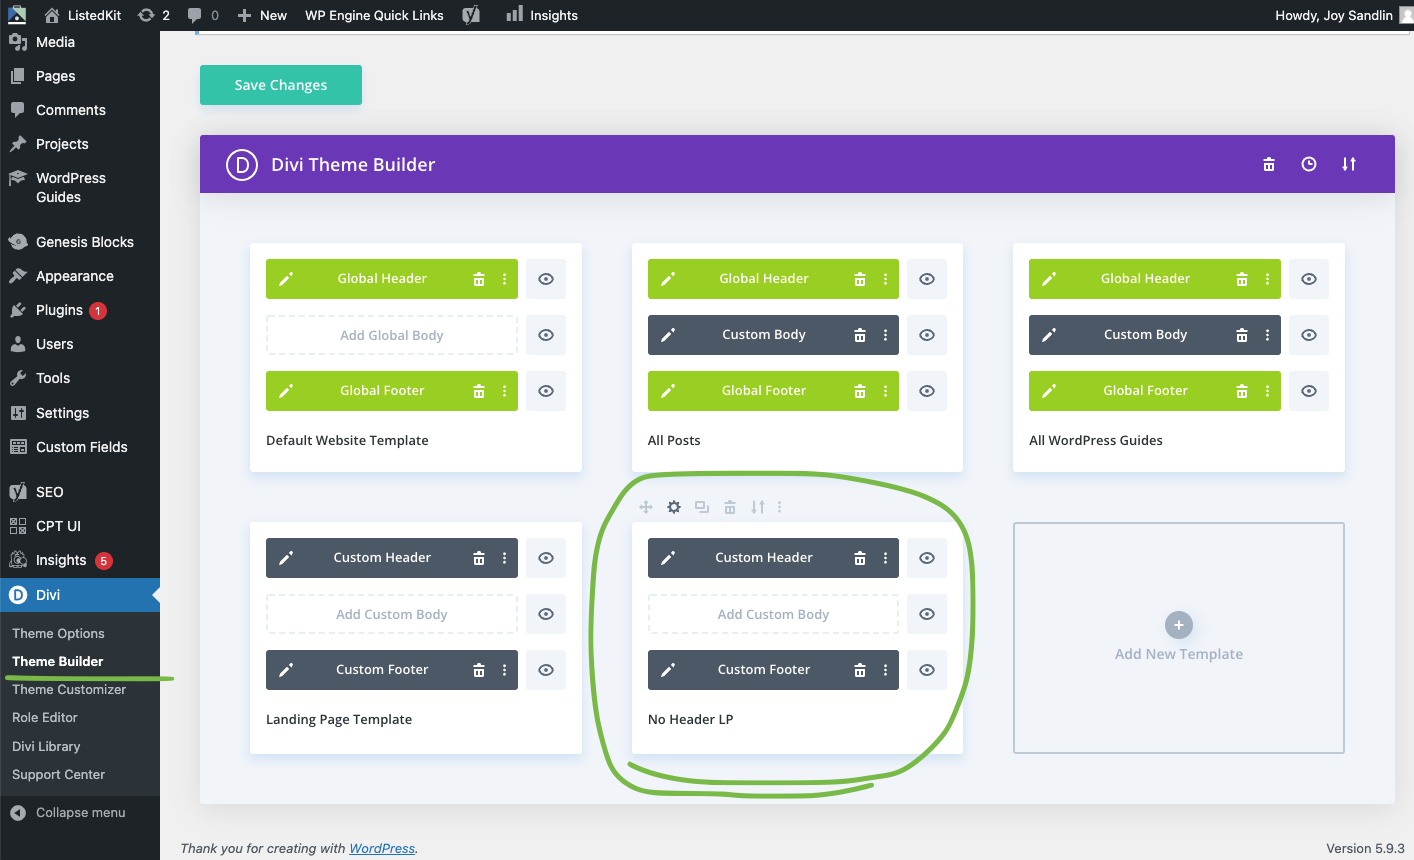Edit Custom Header in No Header LP template

[668, 558]
